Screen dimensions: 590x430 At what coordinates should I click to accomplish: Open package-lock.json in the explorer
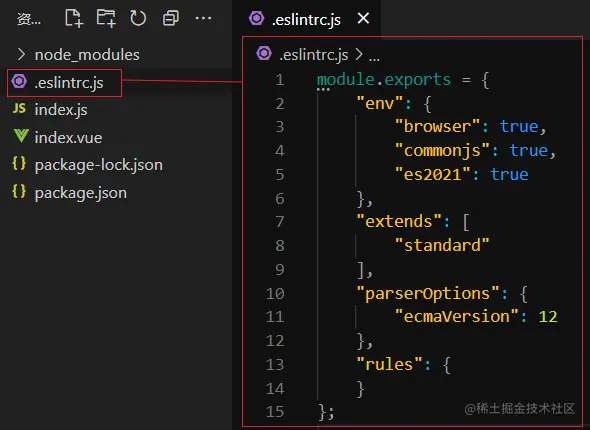click(99, 165)
